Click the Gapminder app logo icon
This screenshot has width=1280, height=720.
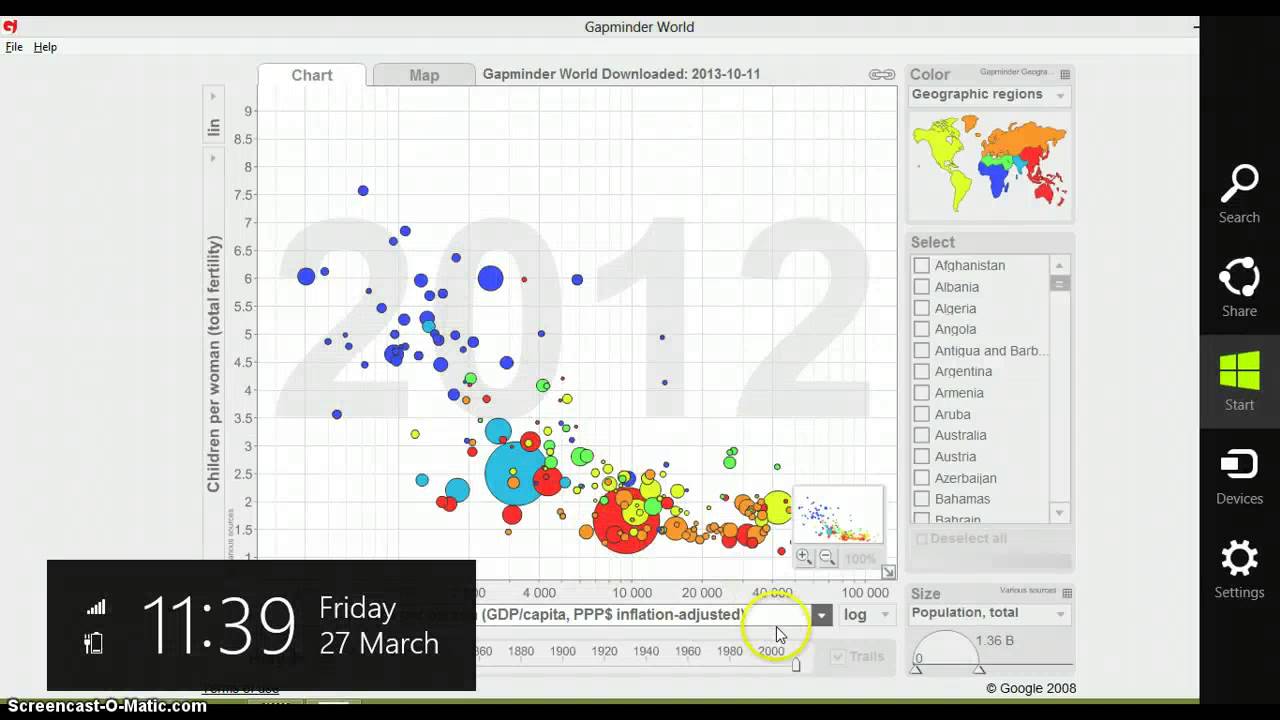pyautogui.click(x=10, y=26)
